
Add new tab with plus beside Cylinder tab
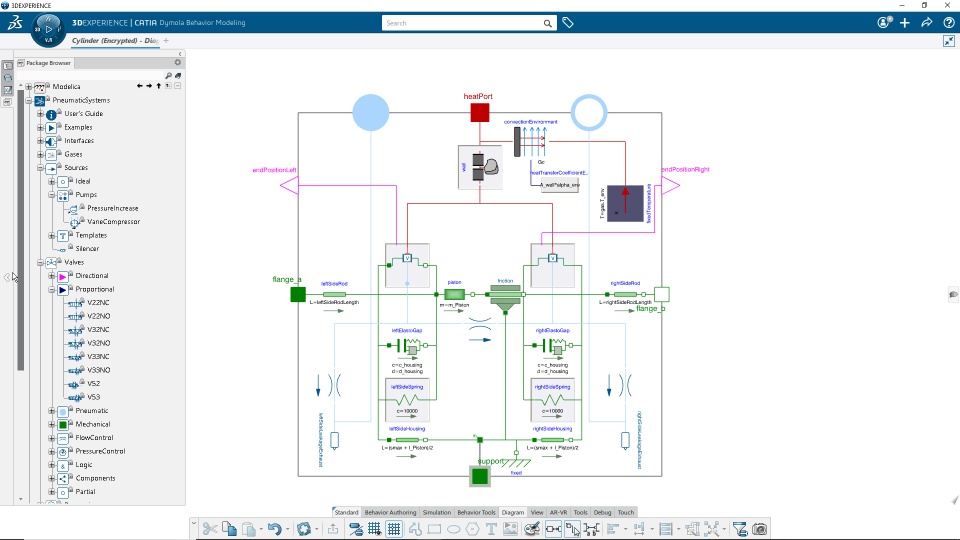point(166,40)
